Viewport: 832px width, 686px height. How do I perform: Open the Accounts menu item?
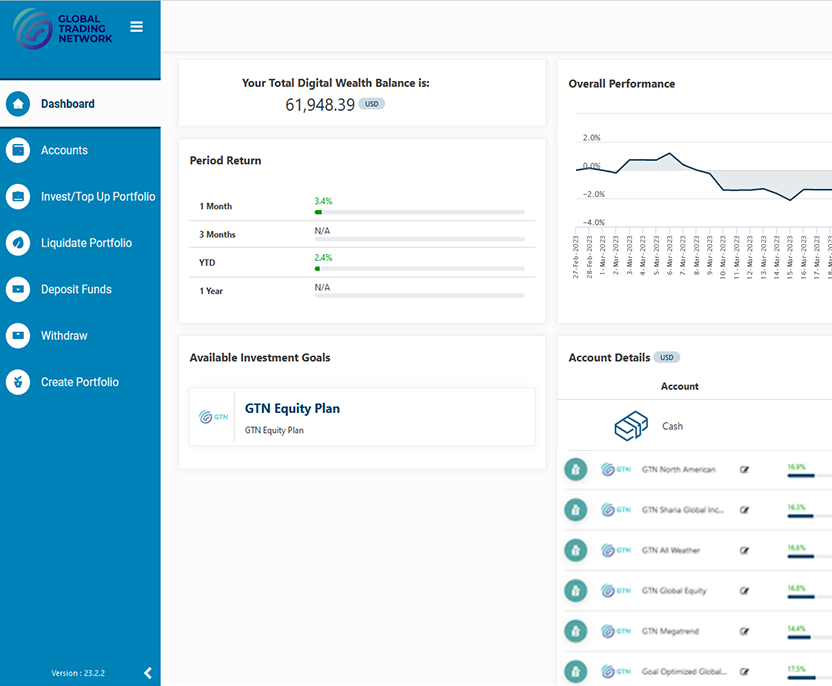tap(80, 150)
